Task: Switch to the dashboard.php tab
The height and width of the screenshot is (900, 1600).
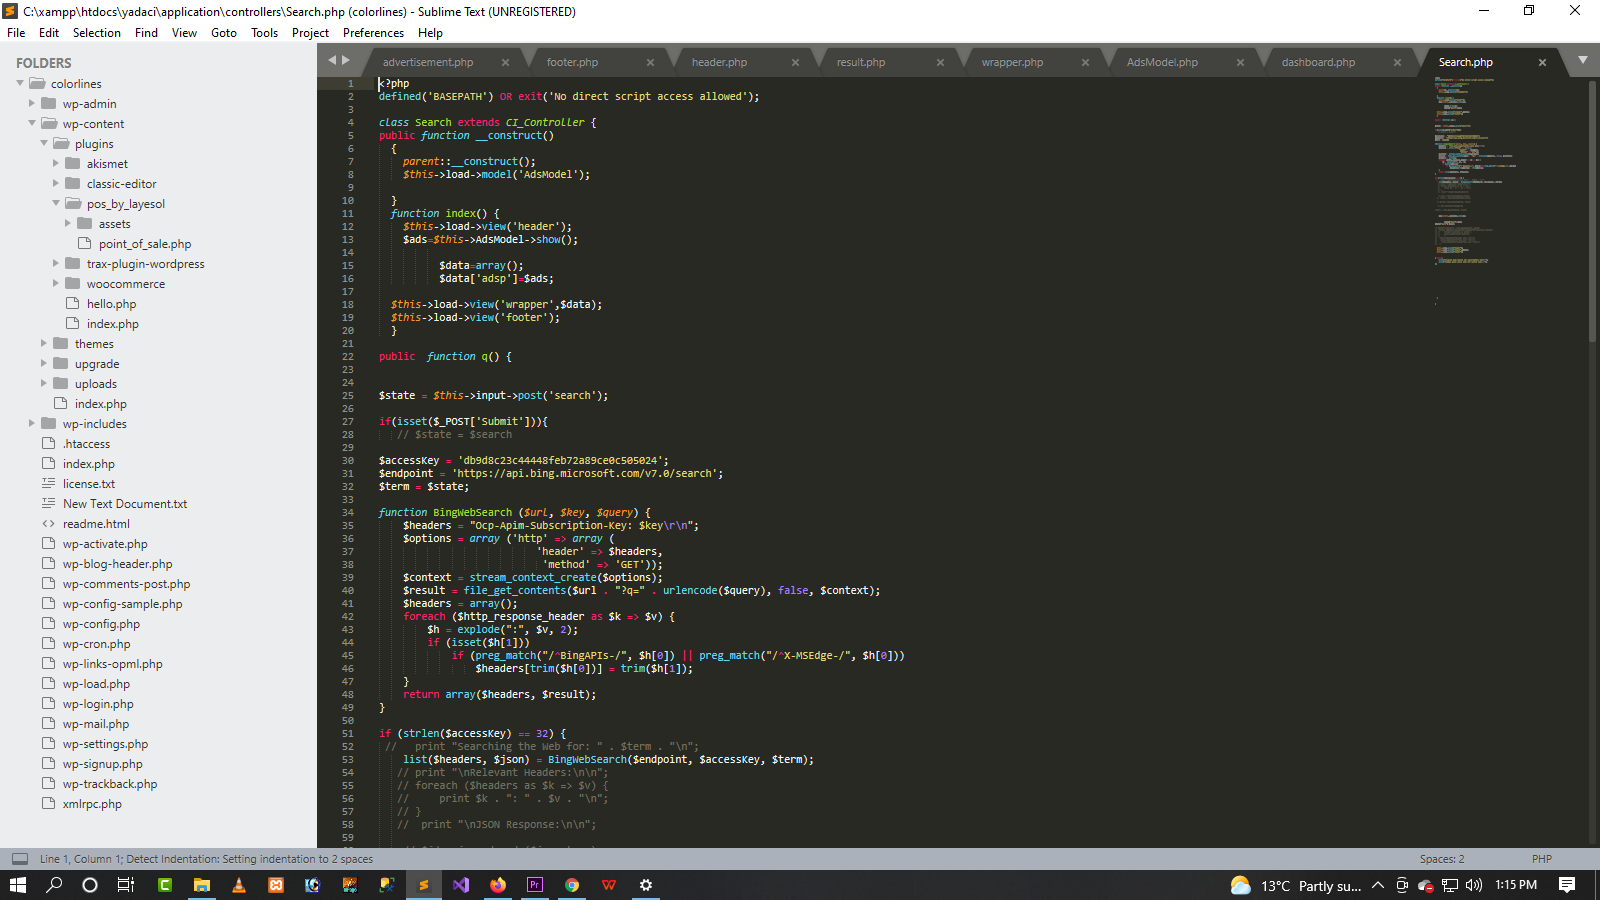Action: point(1318,62)
